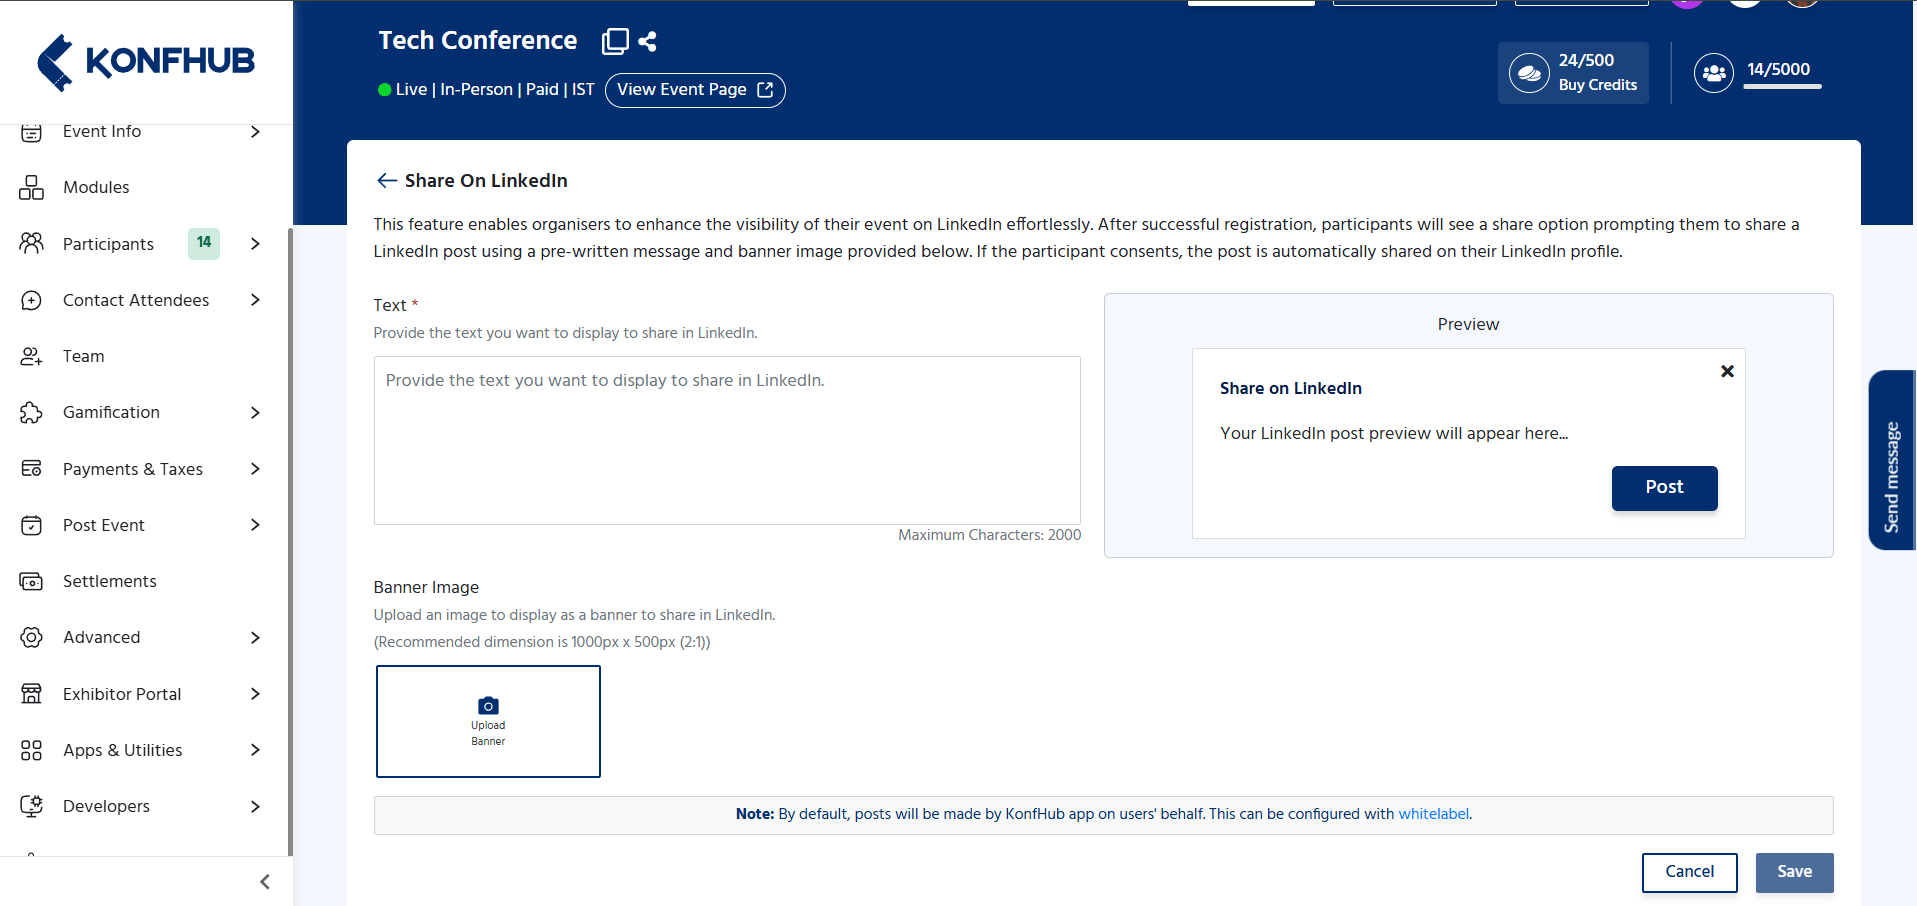This screenshot has width=1917, height=906.
Task: Click Exhibitor Portal booth icon
Action: coord(32,693)
